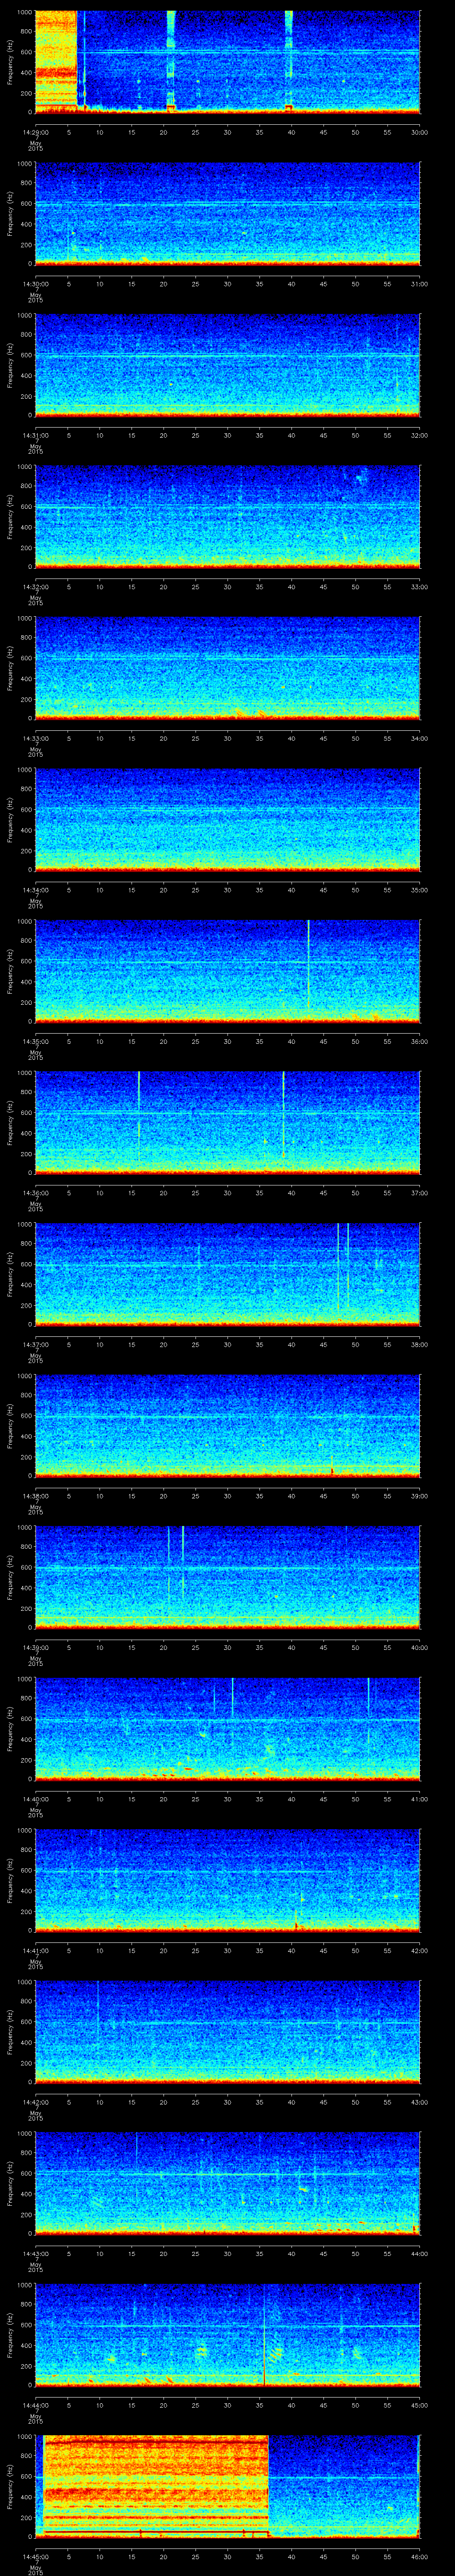Click the Frequency (Hz) axis label of 14:37:00 panel

11,1274
